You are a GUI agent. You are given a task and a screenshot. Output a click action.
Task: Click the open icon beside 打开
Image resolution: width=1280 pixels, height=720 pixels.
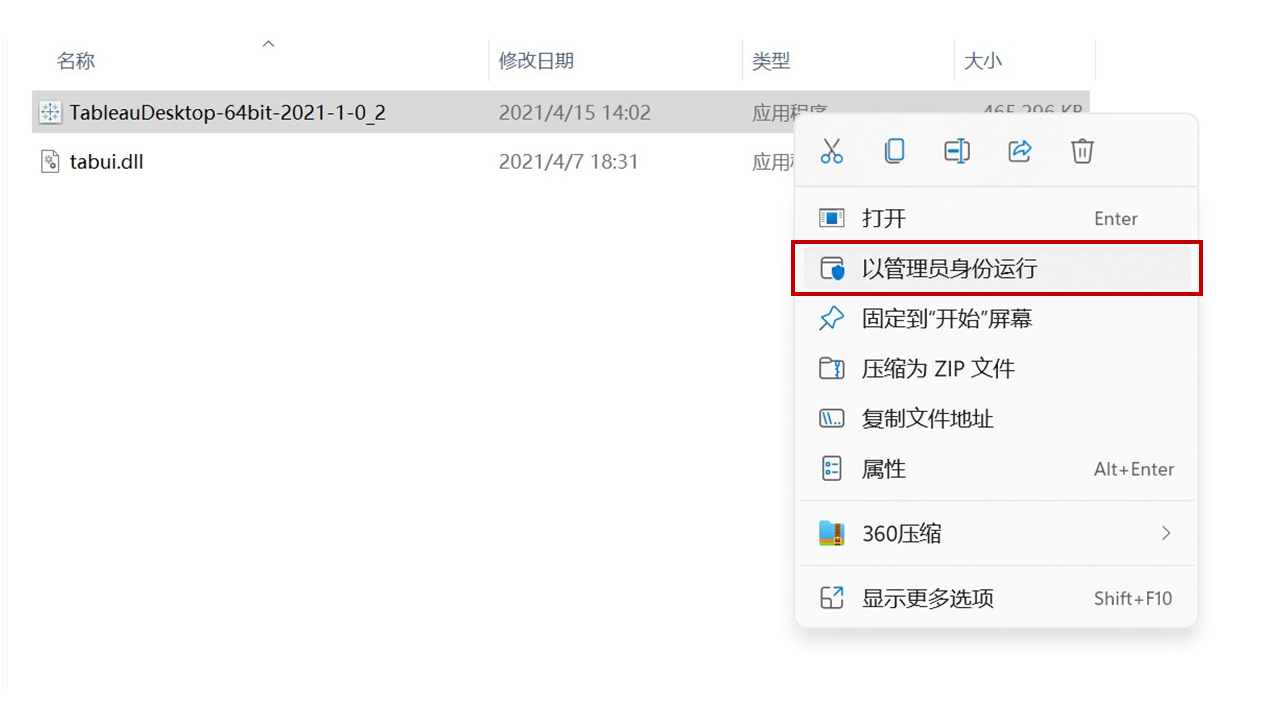pos(832,218)
